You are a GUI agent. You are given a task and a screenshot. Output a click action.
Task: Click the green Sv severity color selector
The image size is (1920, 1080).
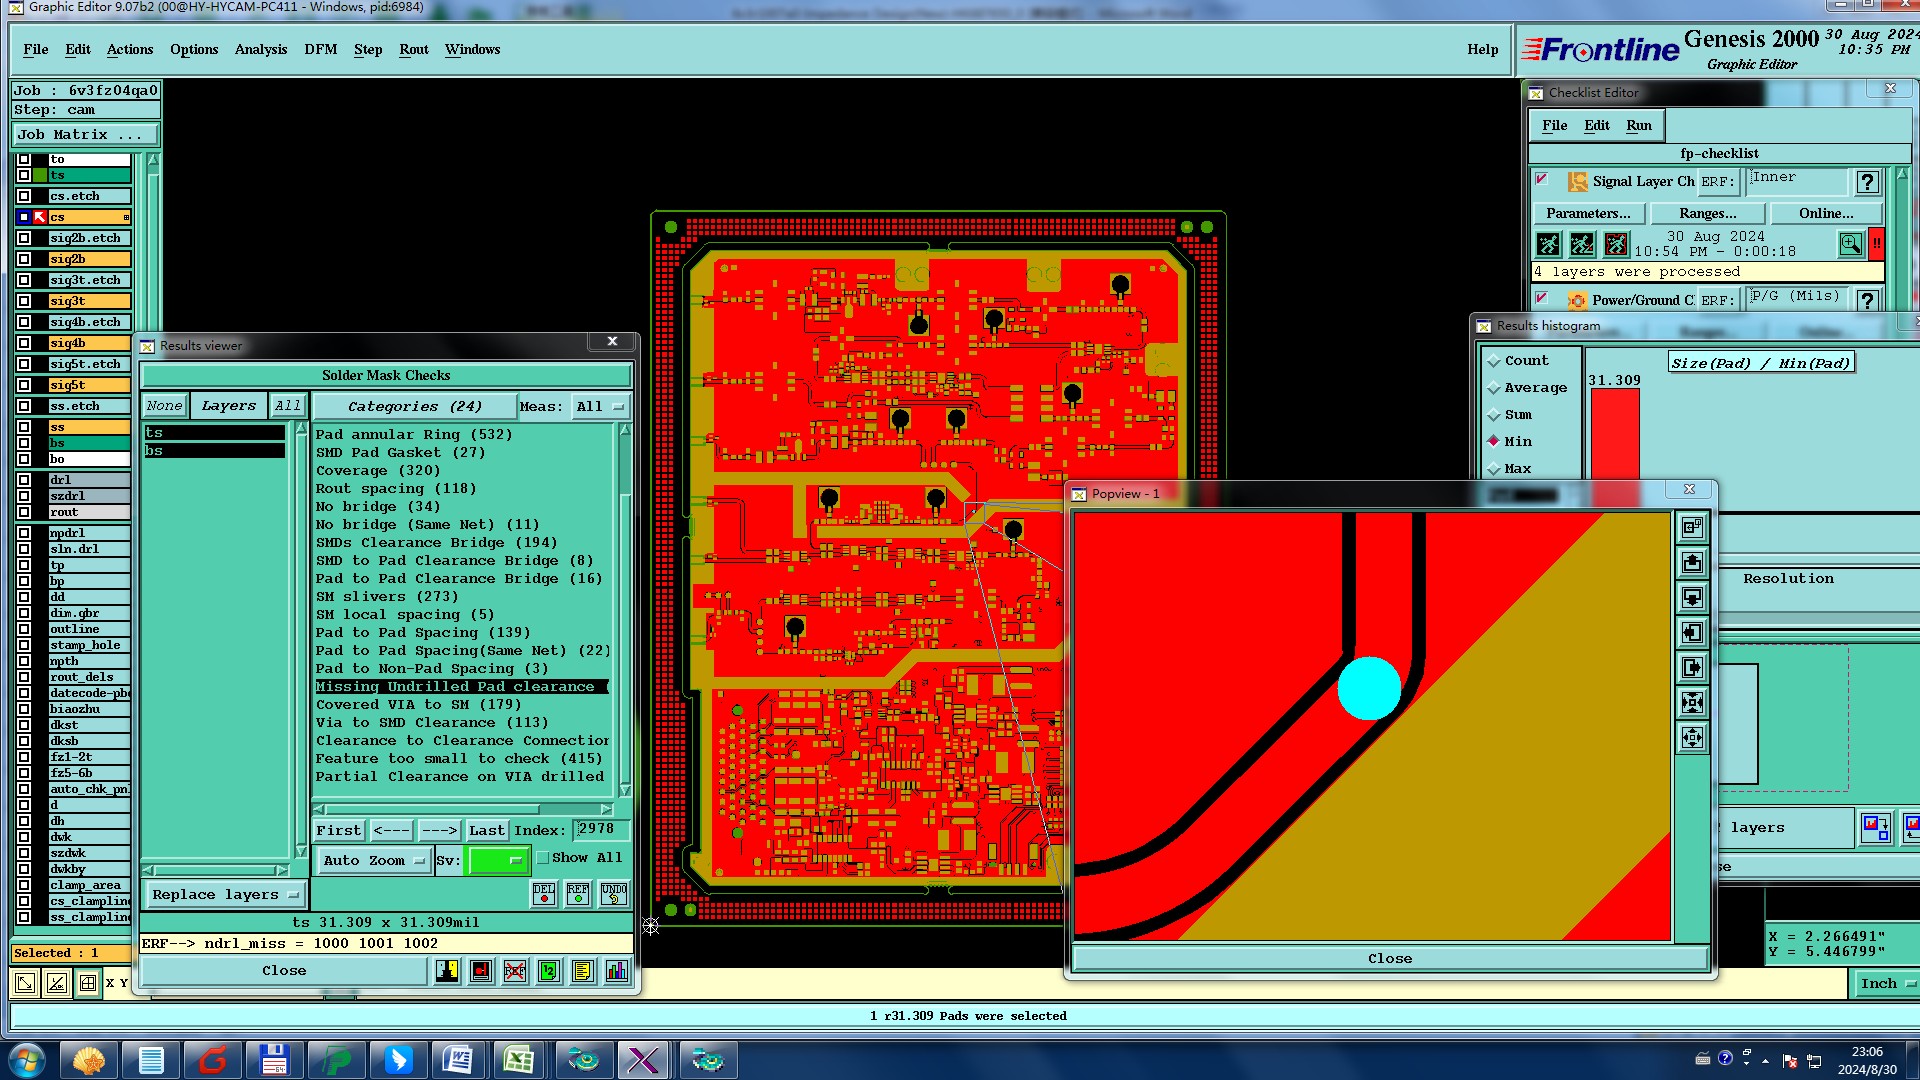point(497,860)
